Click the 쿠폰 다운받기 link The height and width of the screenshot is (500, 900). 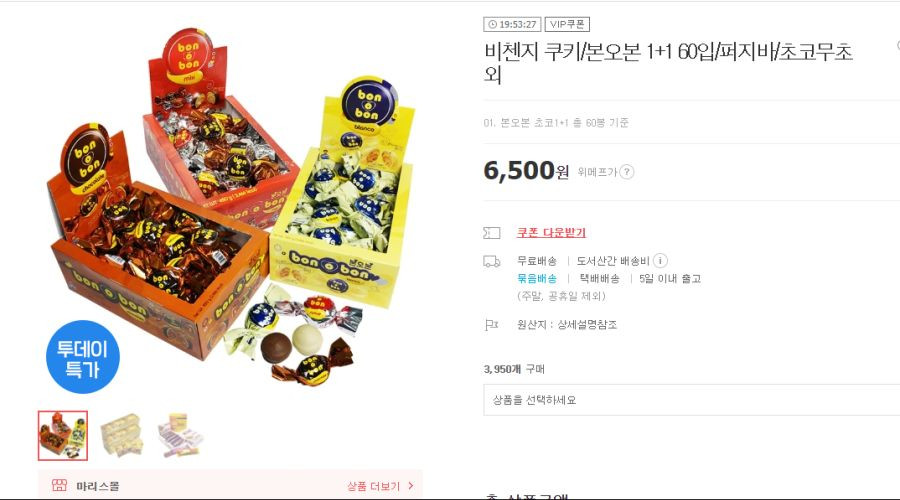pos(551,232)
